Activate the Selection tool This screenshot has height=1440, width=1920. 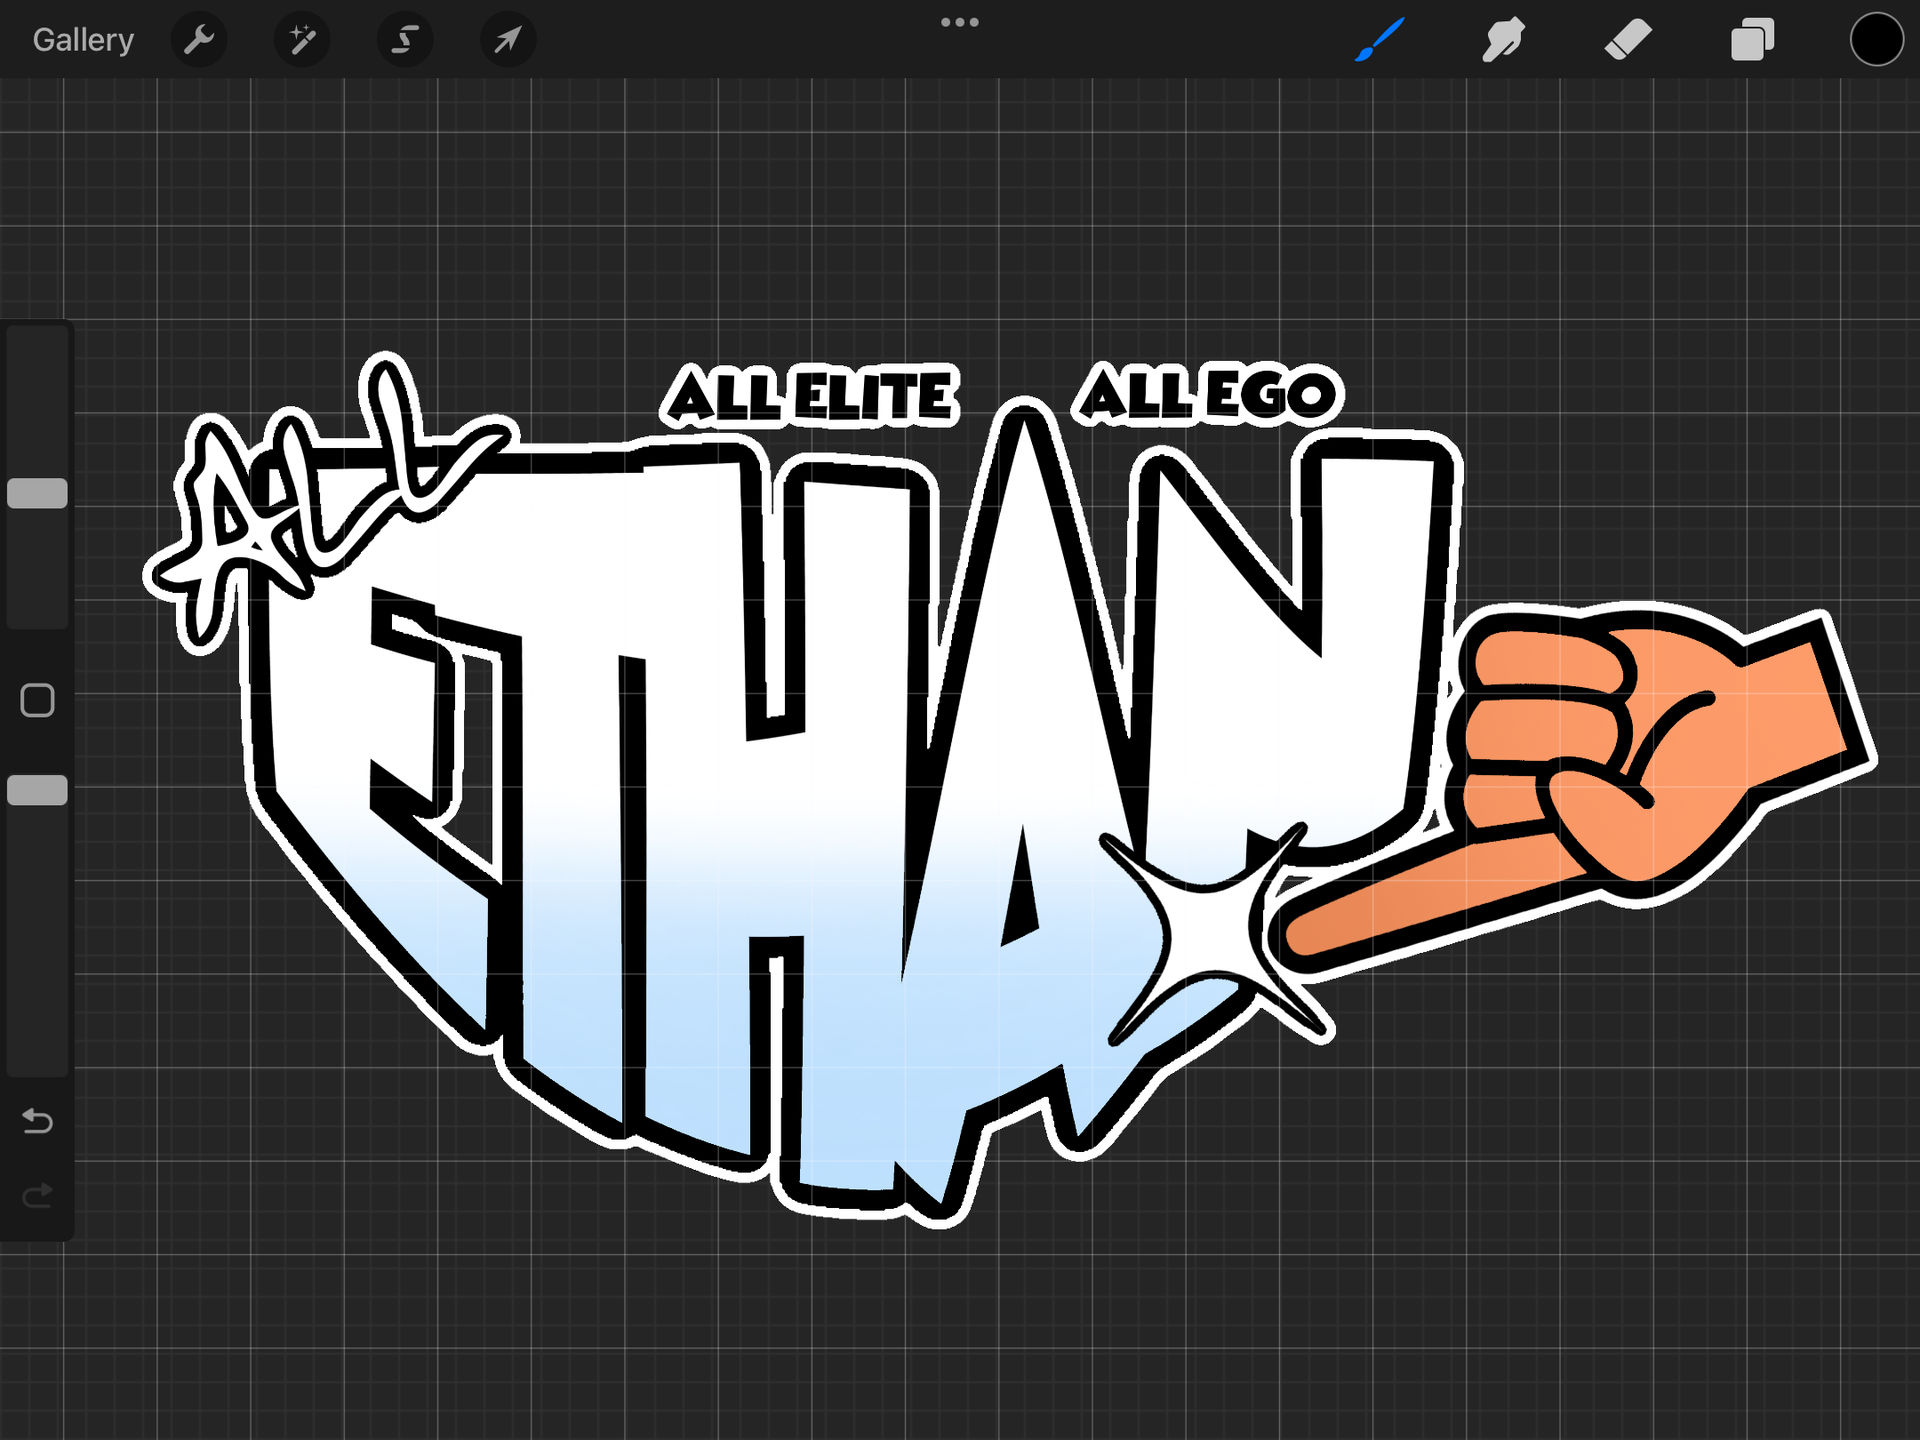405,40
